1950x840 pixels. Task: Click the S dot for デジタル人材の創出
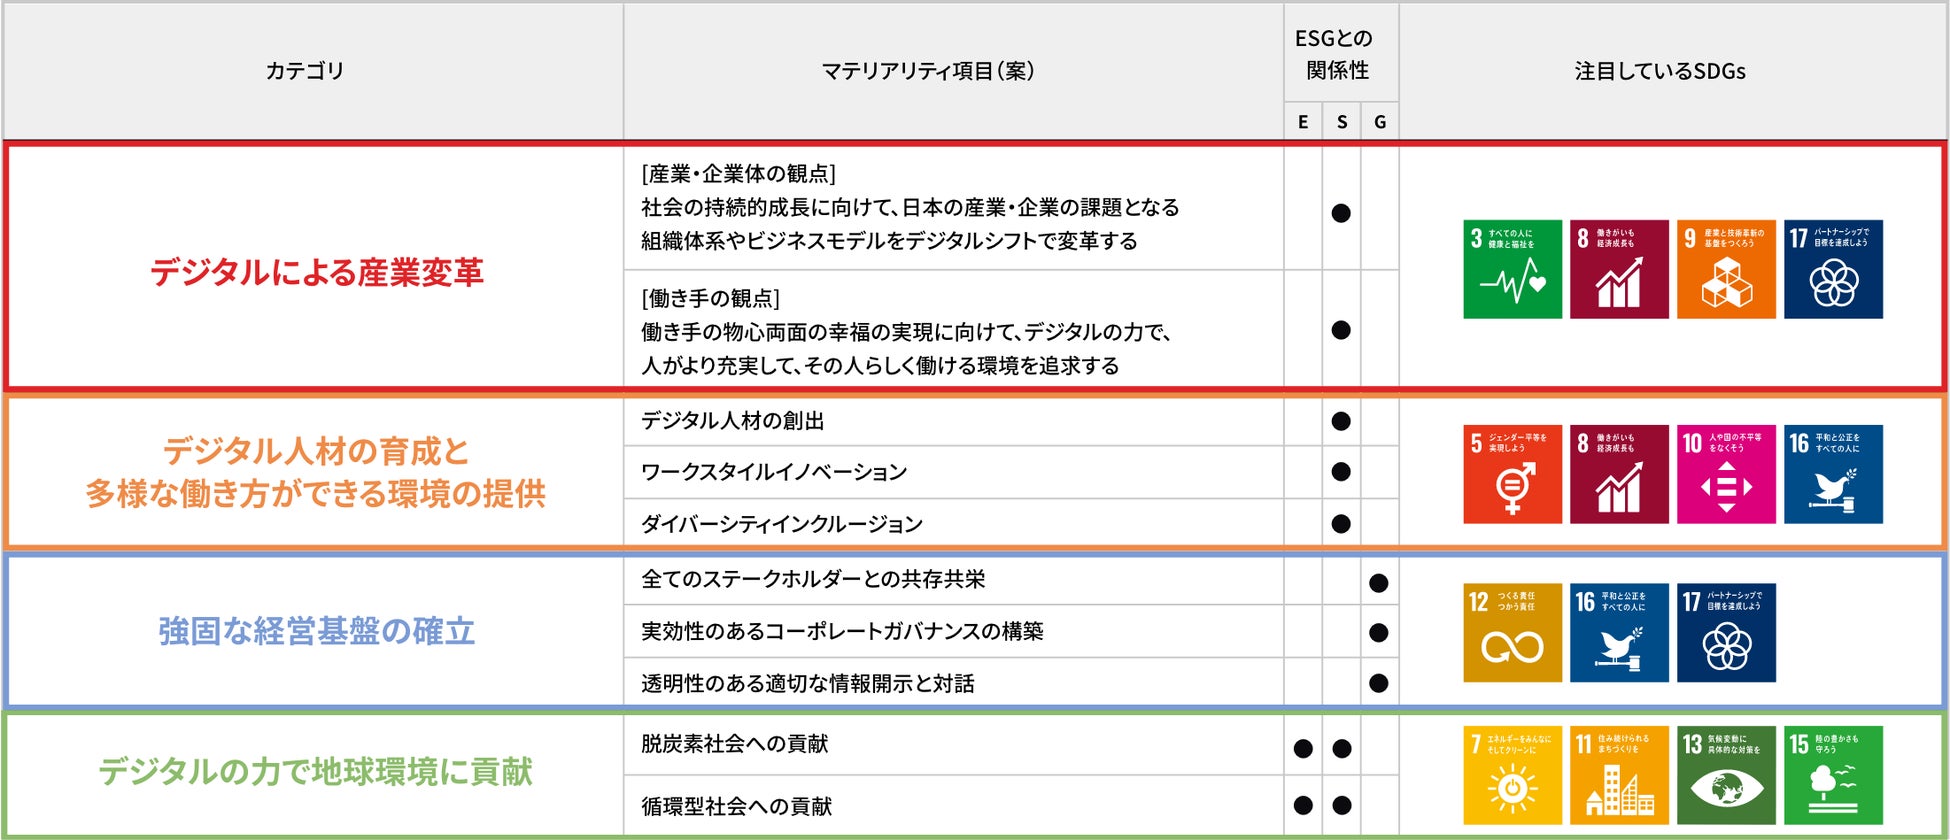1341,421
